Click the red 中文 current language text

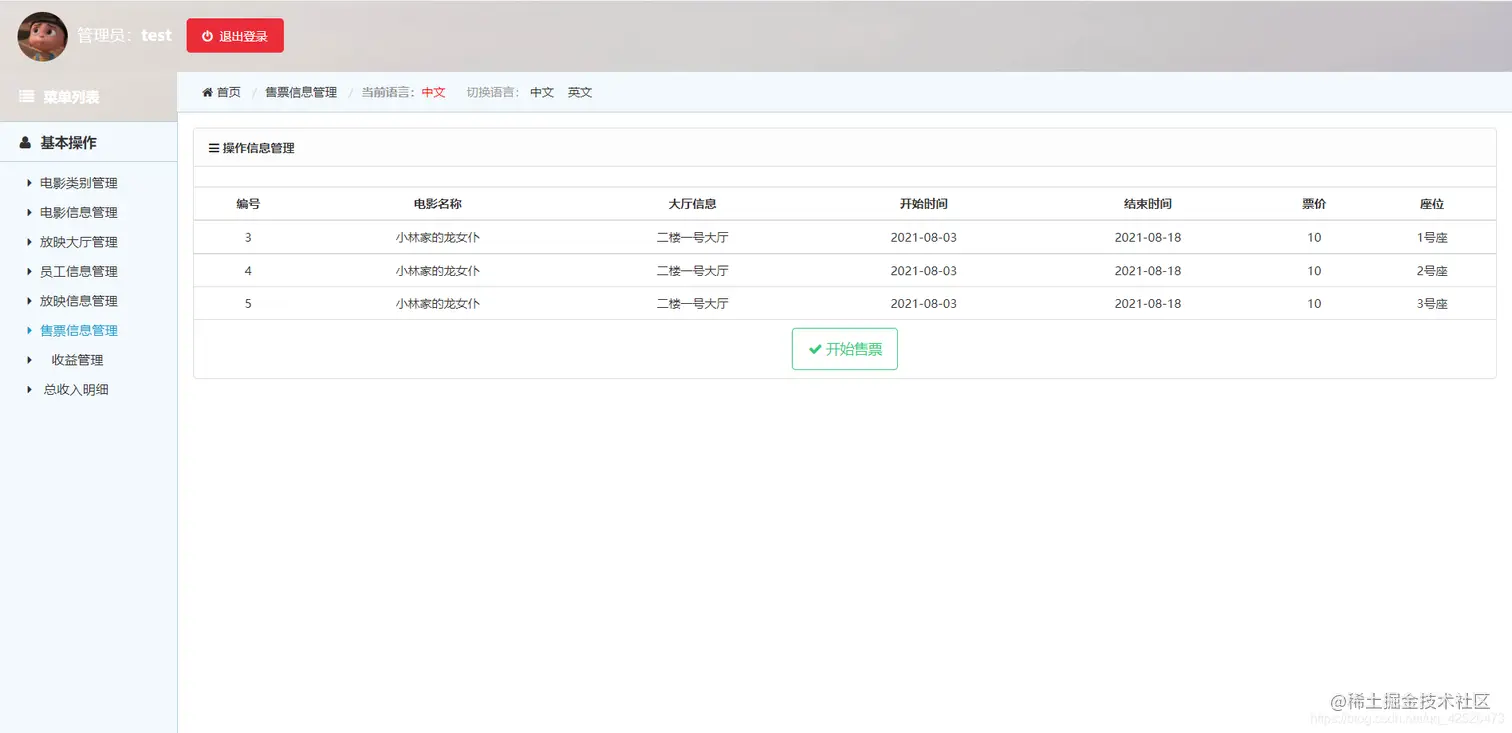pos(434,92)
